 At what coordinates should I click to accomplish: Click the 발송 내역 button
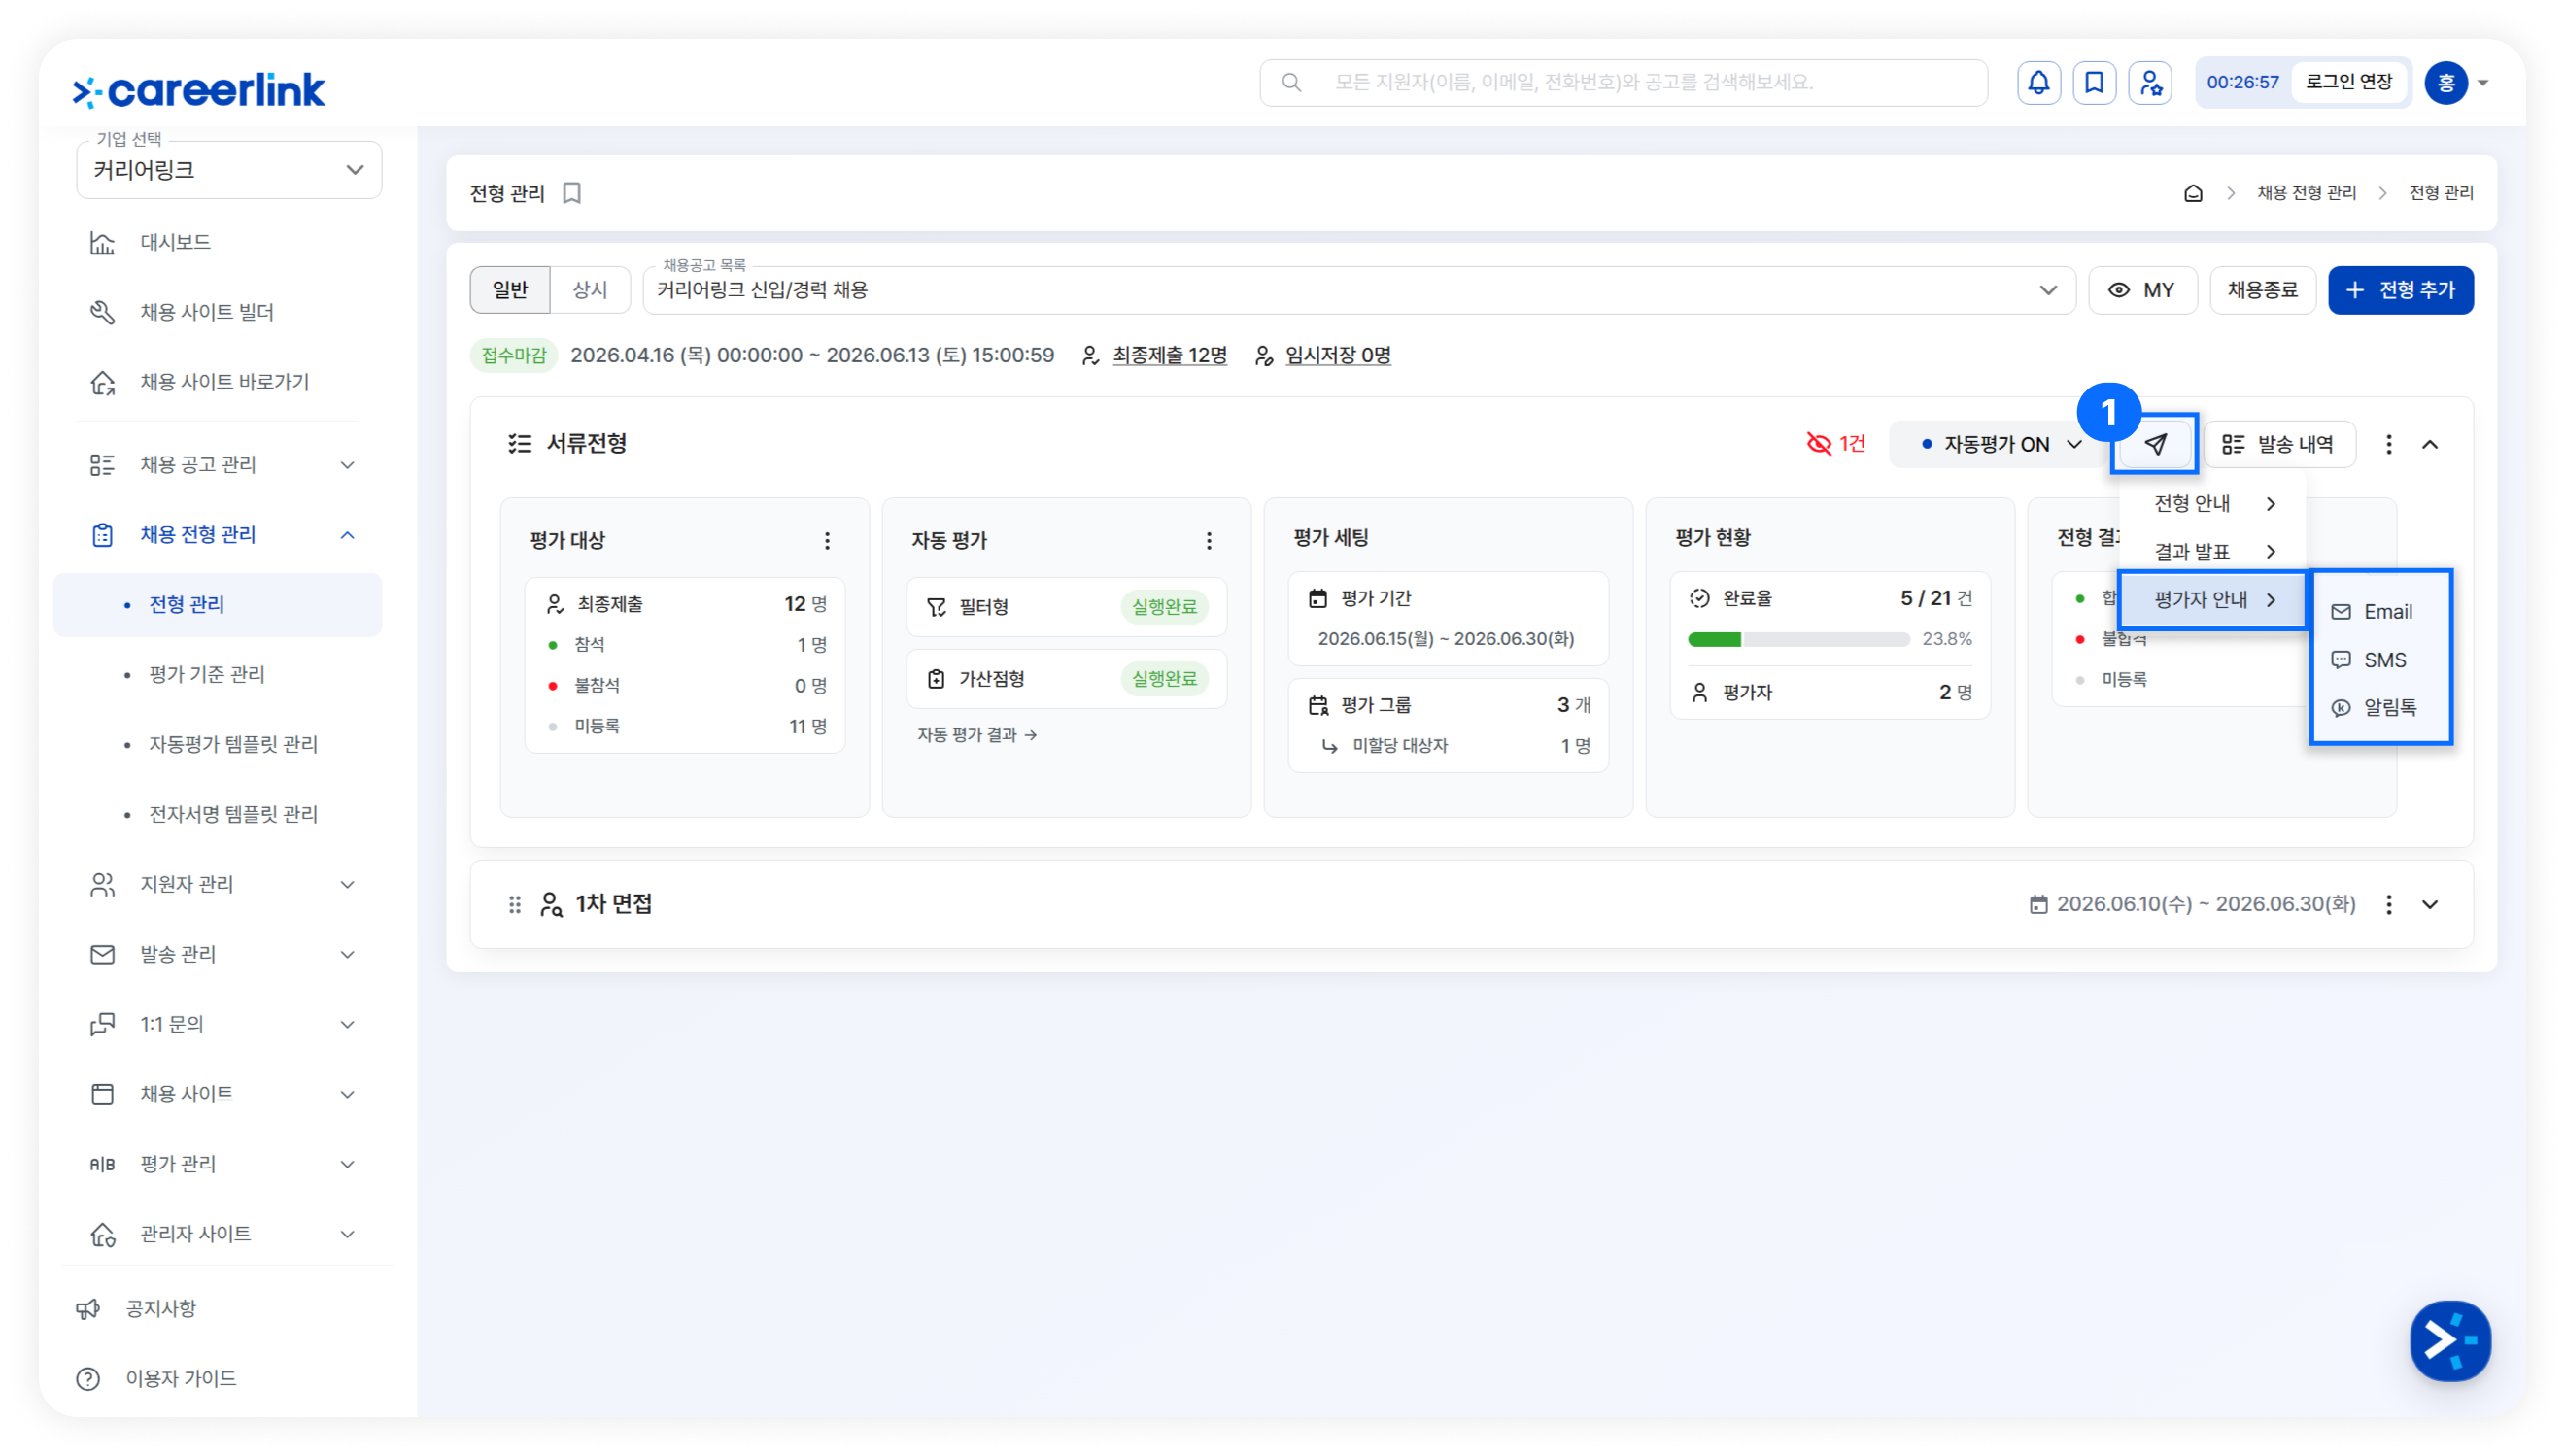(x=2280, y=444)
